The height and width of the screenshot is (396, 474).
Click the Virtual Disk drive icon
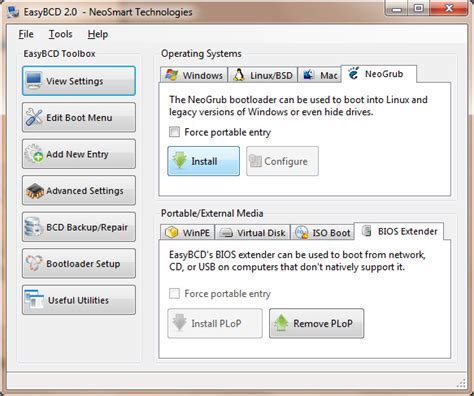click(227, 233)
